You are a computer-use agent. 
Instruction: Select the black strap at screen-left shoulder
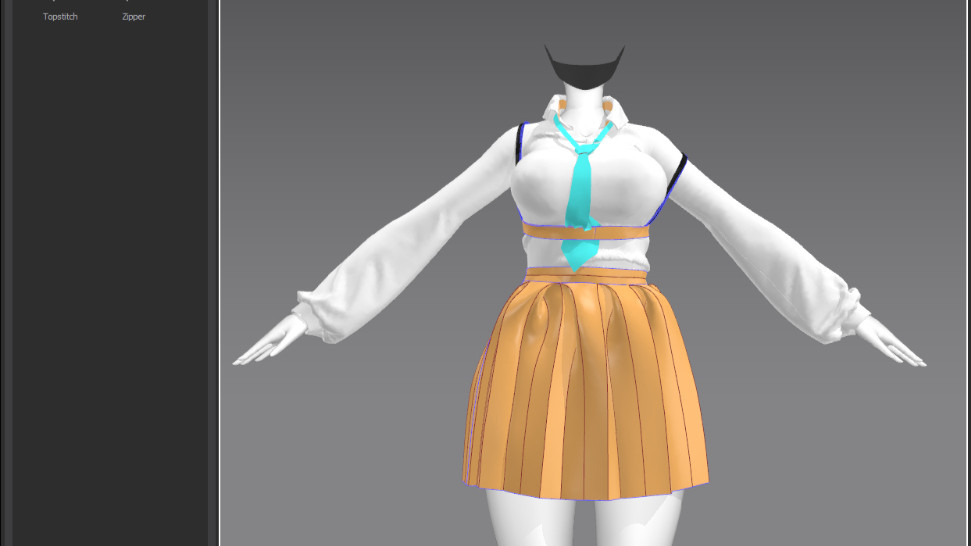515,148
